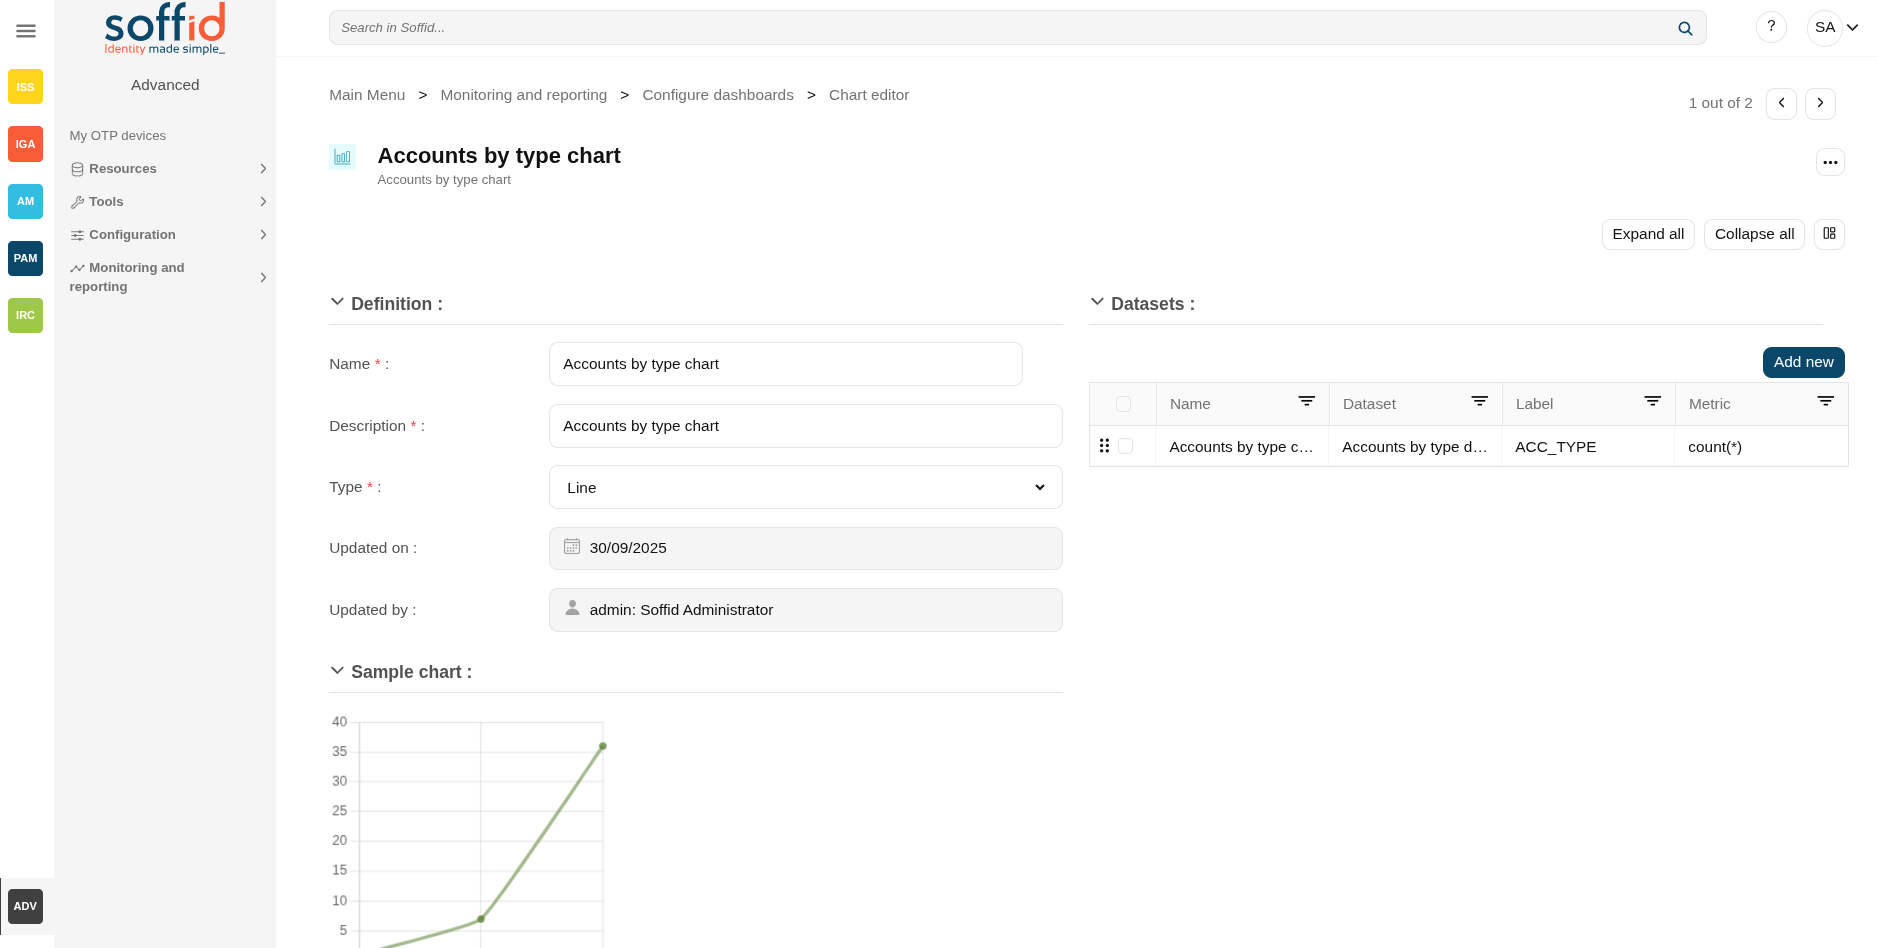Filter the Dataset column
The image size is (1878, 948).
1479,402
